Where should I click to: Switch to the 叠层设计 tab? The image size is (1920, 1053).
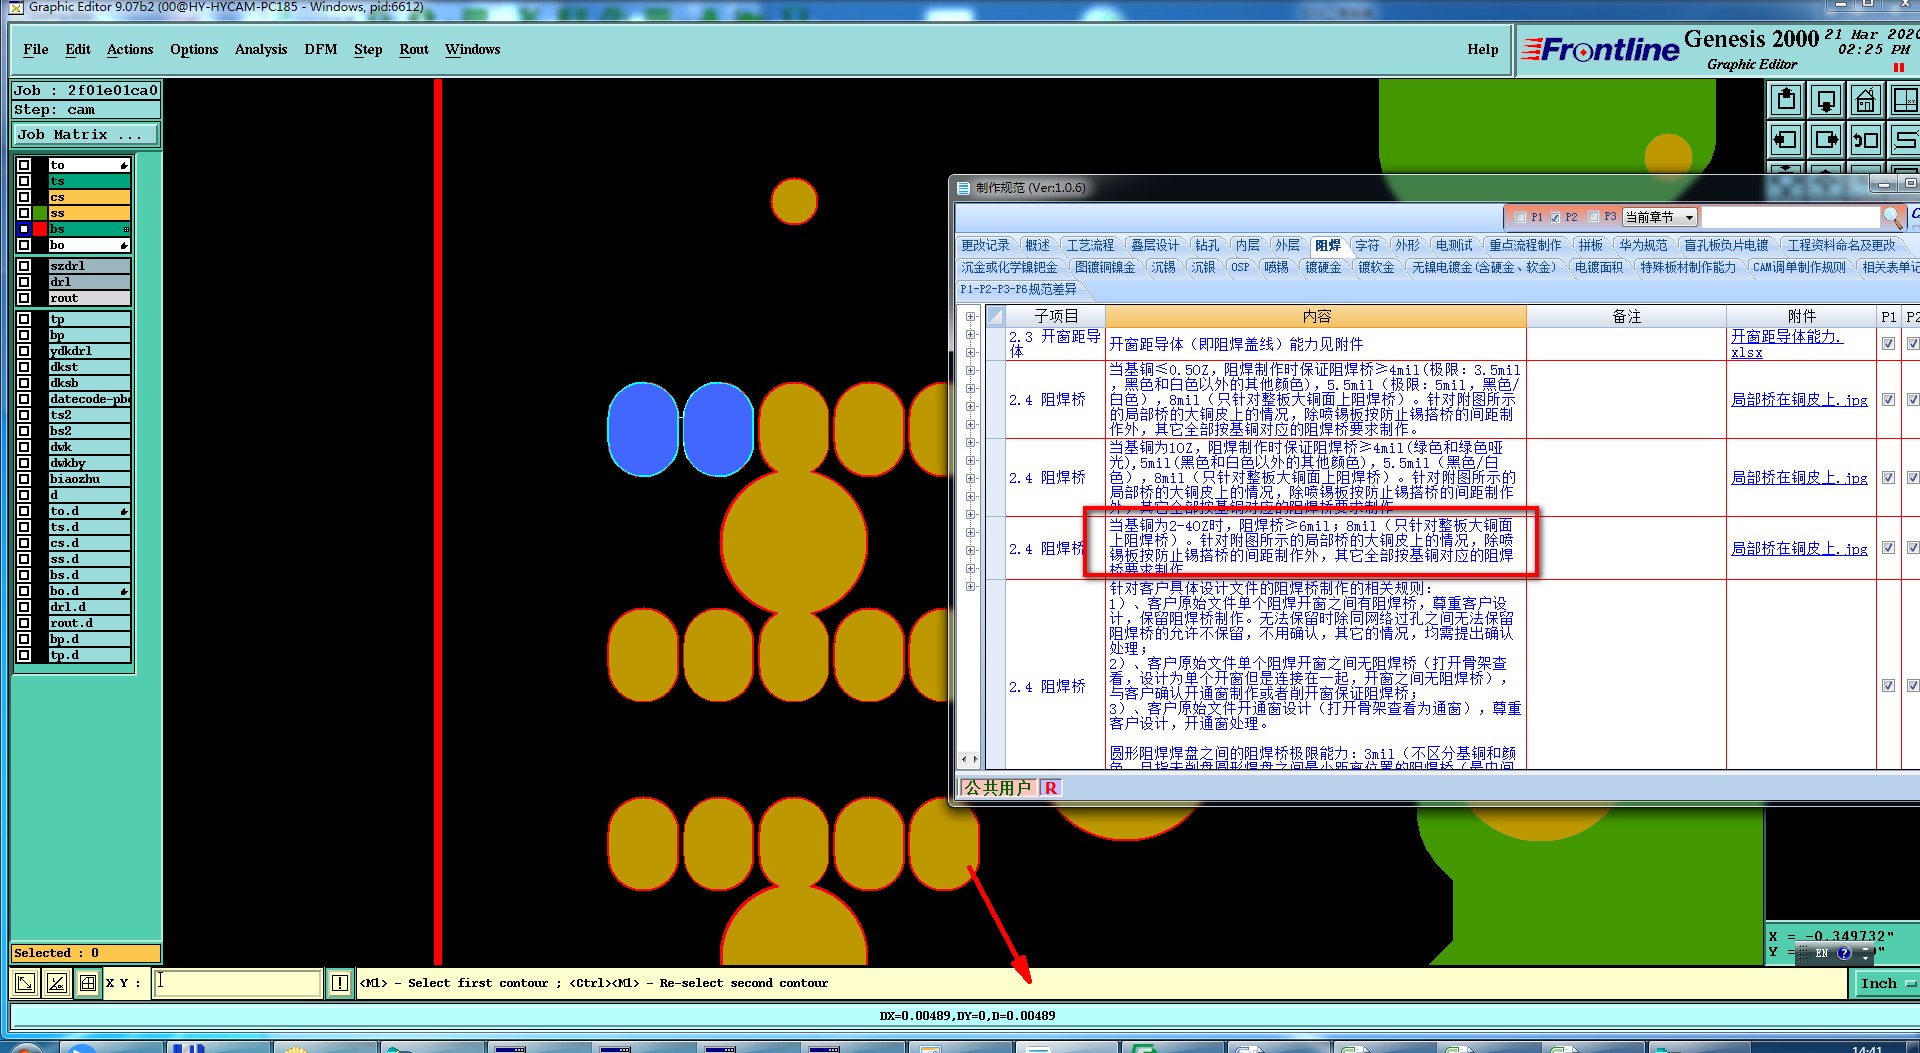[x=1155, y=245]
